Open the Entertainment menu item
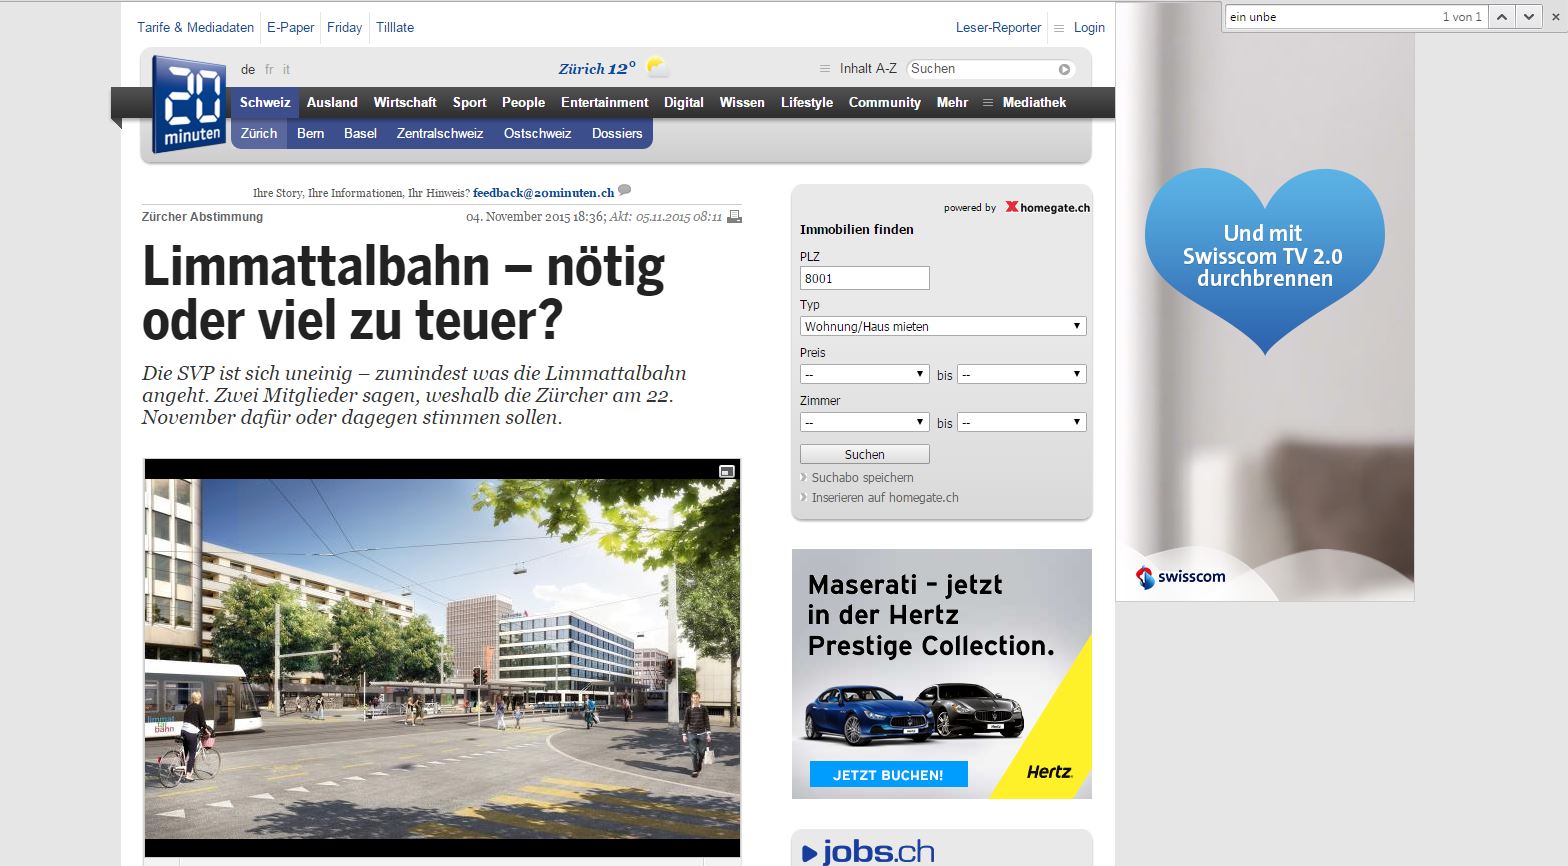This screenshot has width=1568, height=866. 605,102
